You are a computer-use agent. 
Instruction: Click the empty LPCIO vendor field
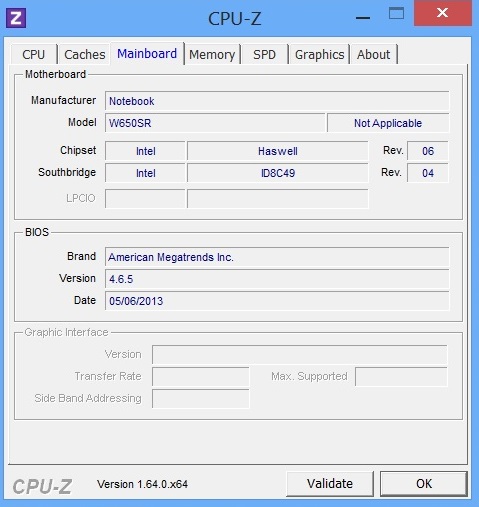(145, 198)
